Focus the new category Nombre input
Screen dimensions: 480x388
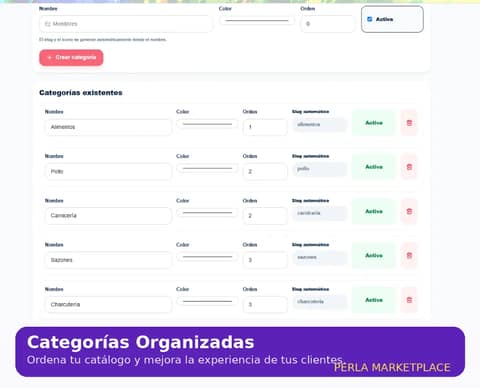pyautogui.click(x=126, y=24)
